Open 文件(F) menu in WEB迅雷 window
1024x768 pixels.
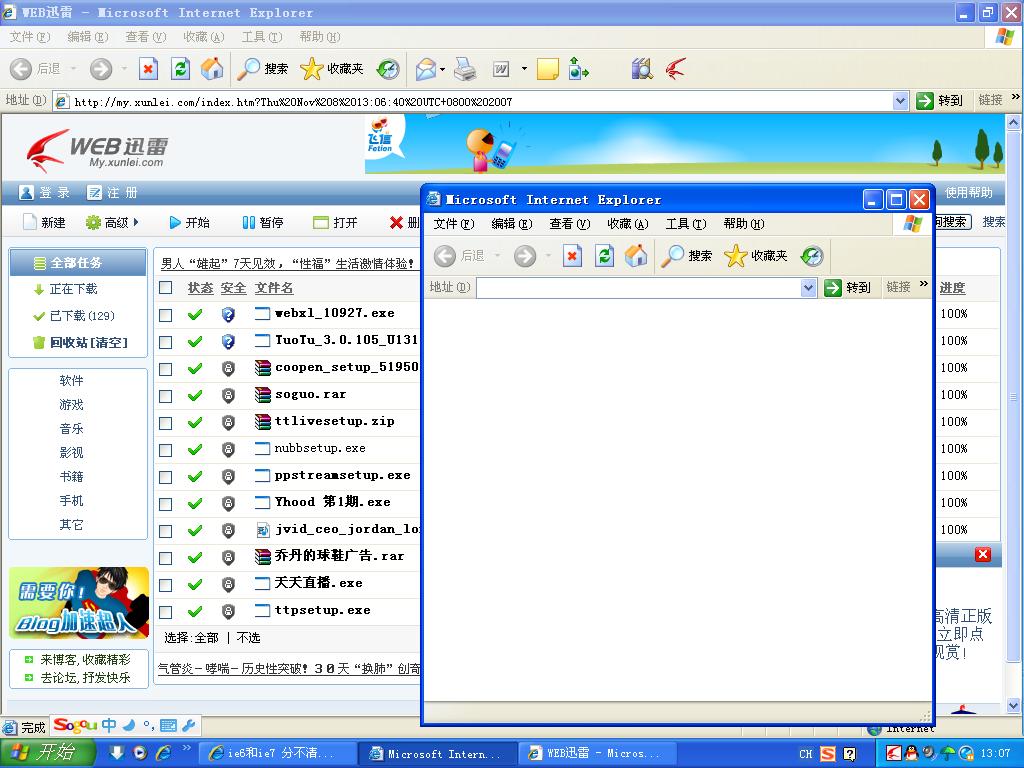click(30, 37)
